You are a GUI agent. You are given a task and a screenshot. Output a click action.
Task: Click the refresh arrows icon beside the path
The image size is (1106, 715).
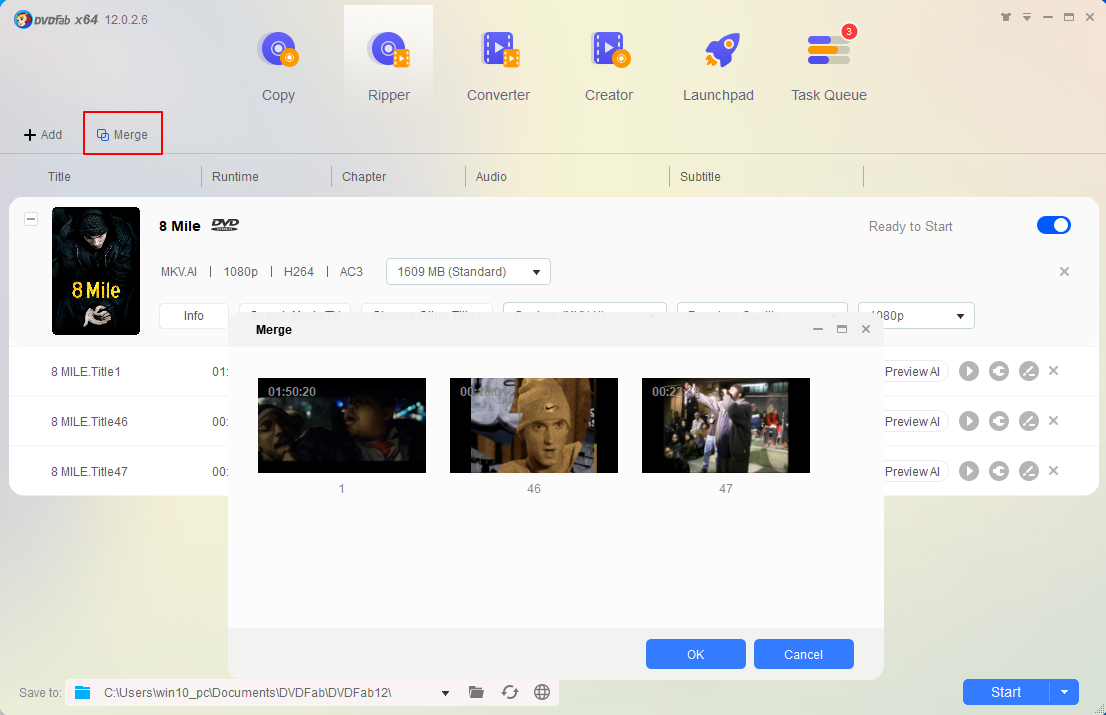coord(510,692)
